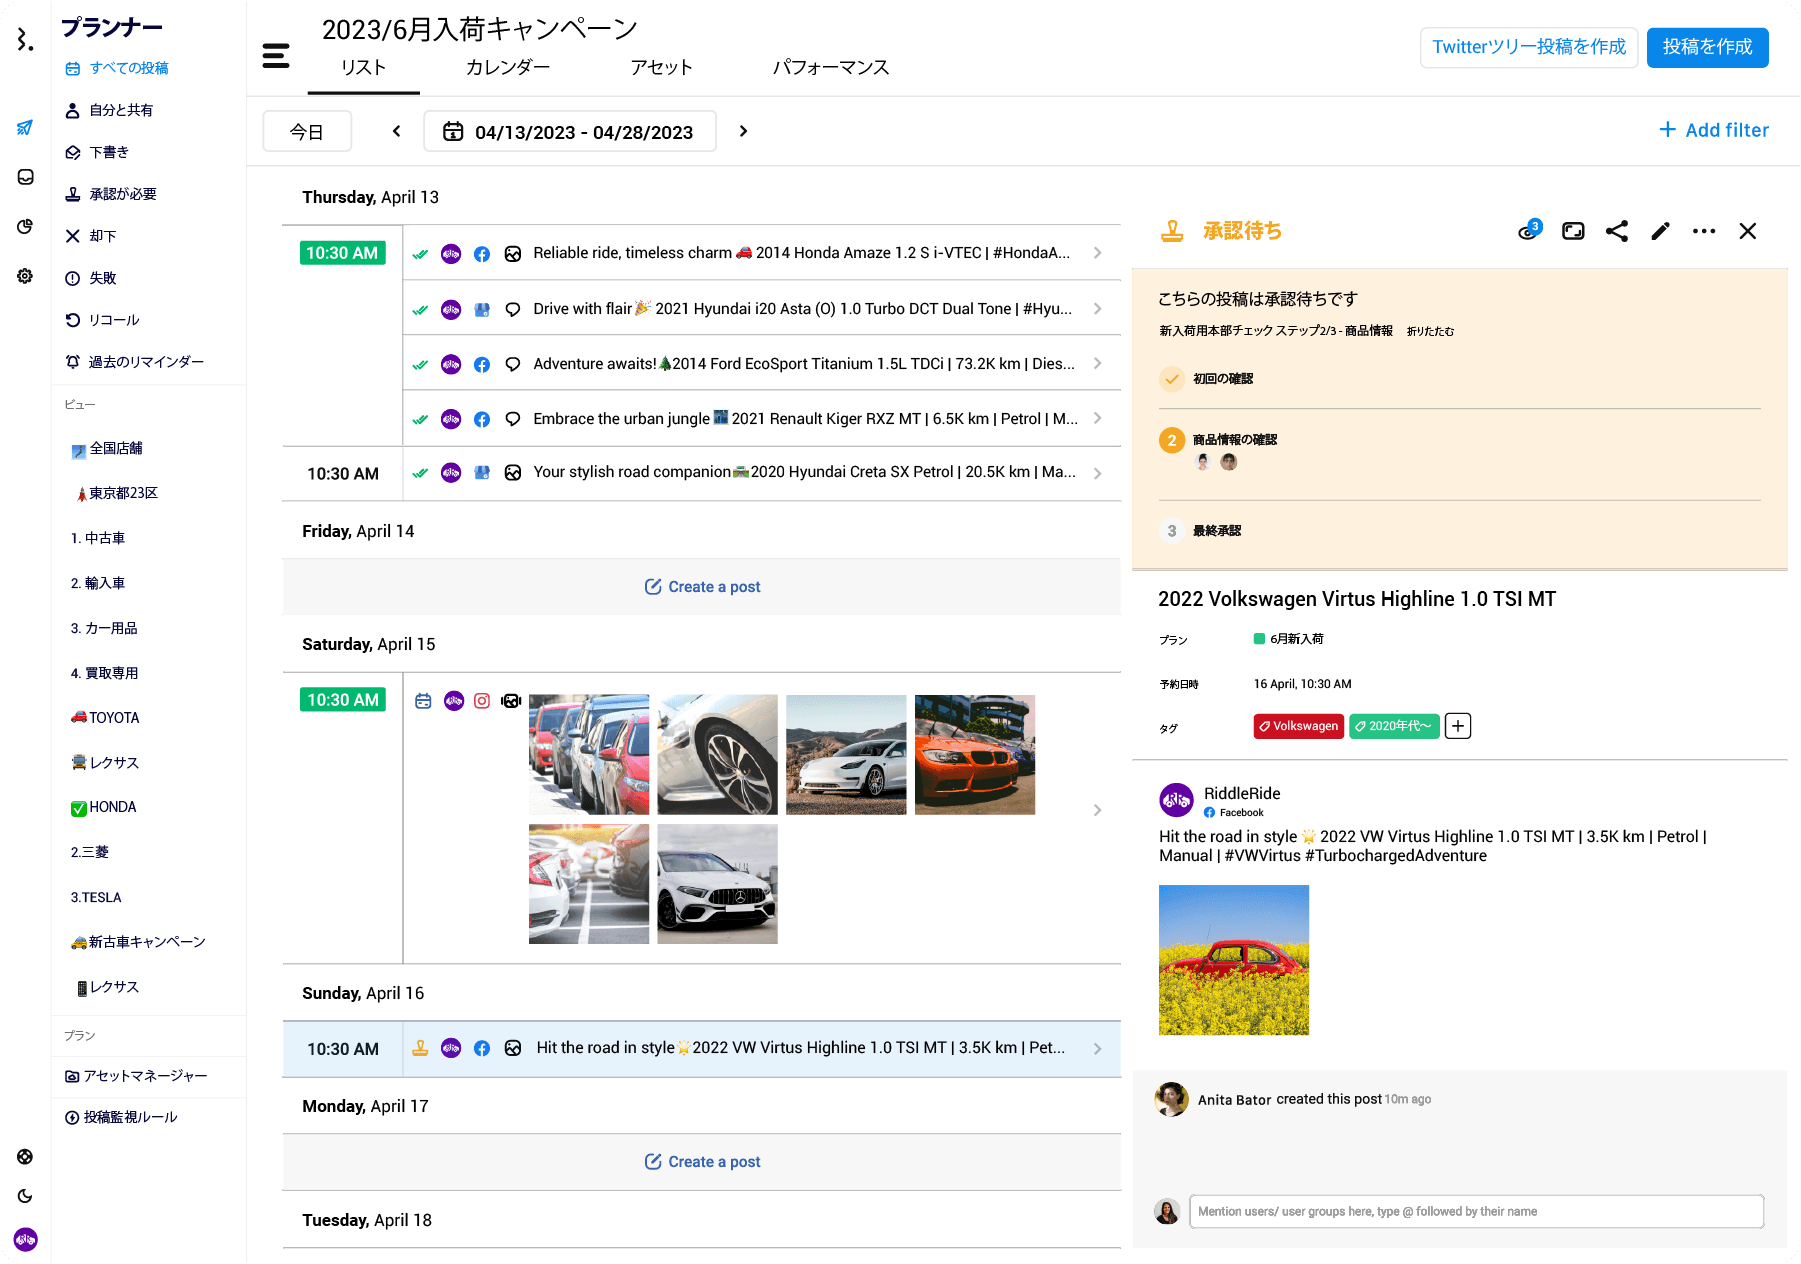Toggle the first approval step checkmark
The width and height of the screenshot is (1801, 1264).
[1171, 379]
